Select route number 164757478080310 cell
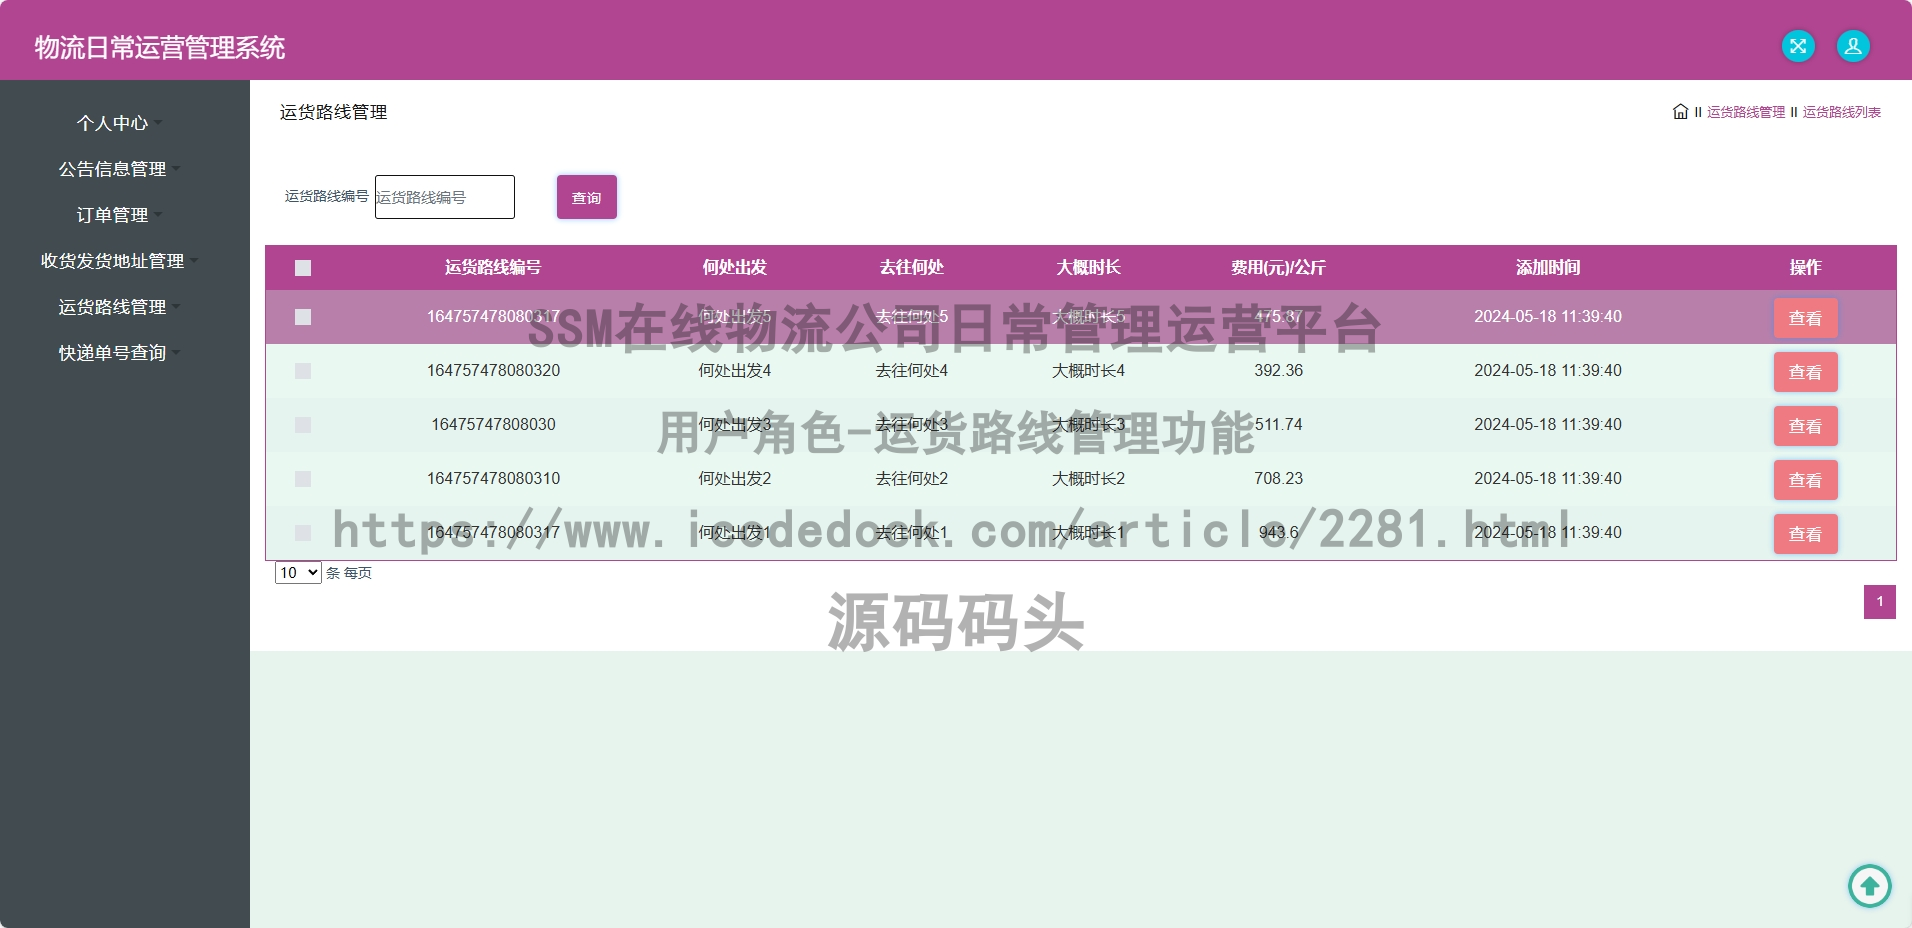Screen dimensions: 1912x928 [x=493, y=478]
